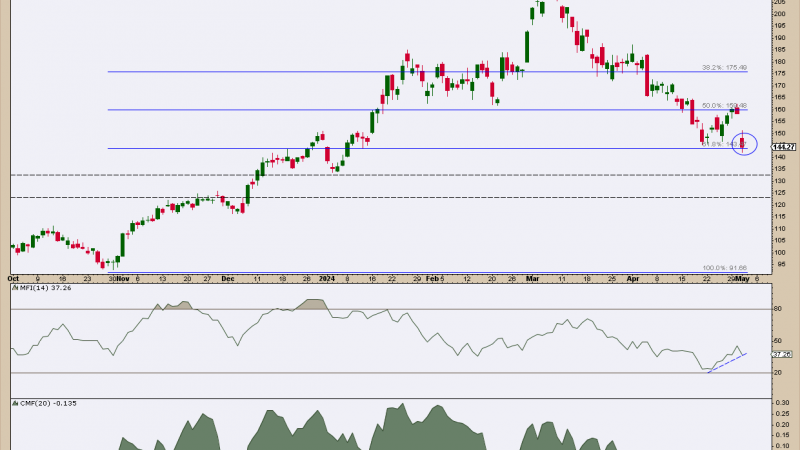The height and width of the screenshot is (450, 800).
Task: Click the MFI(14) 37.26 indicator label
Action: click(x=45, y=288)
